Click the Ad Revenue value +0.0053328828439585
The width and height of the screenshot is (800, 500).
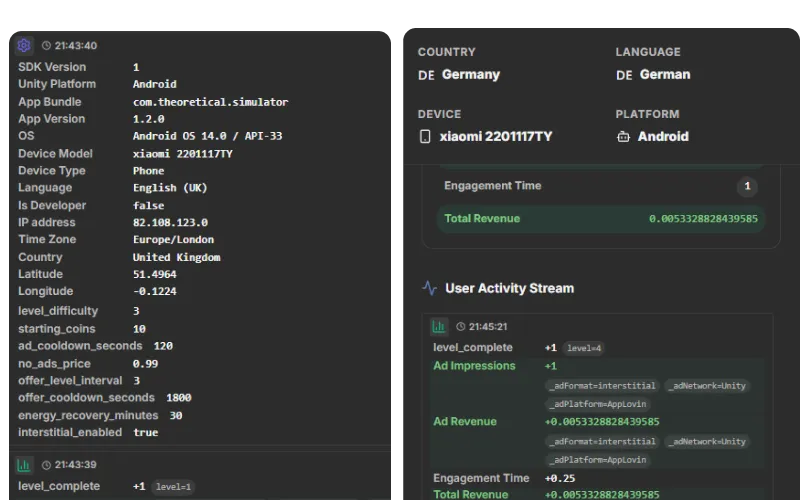pyautogui.click(x=602, y=422)
